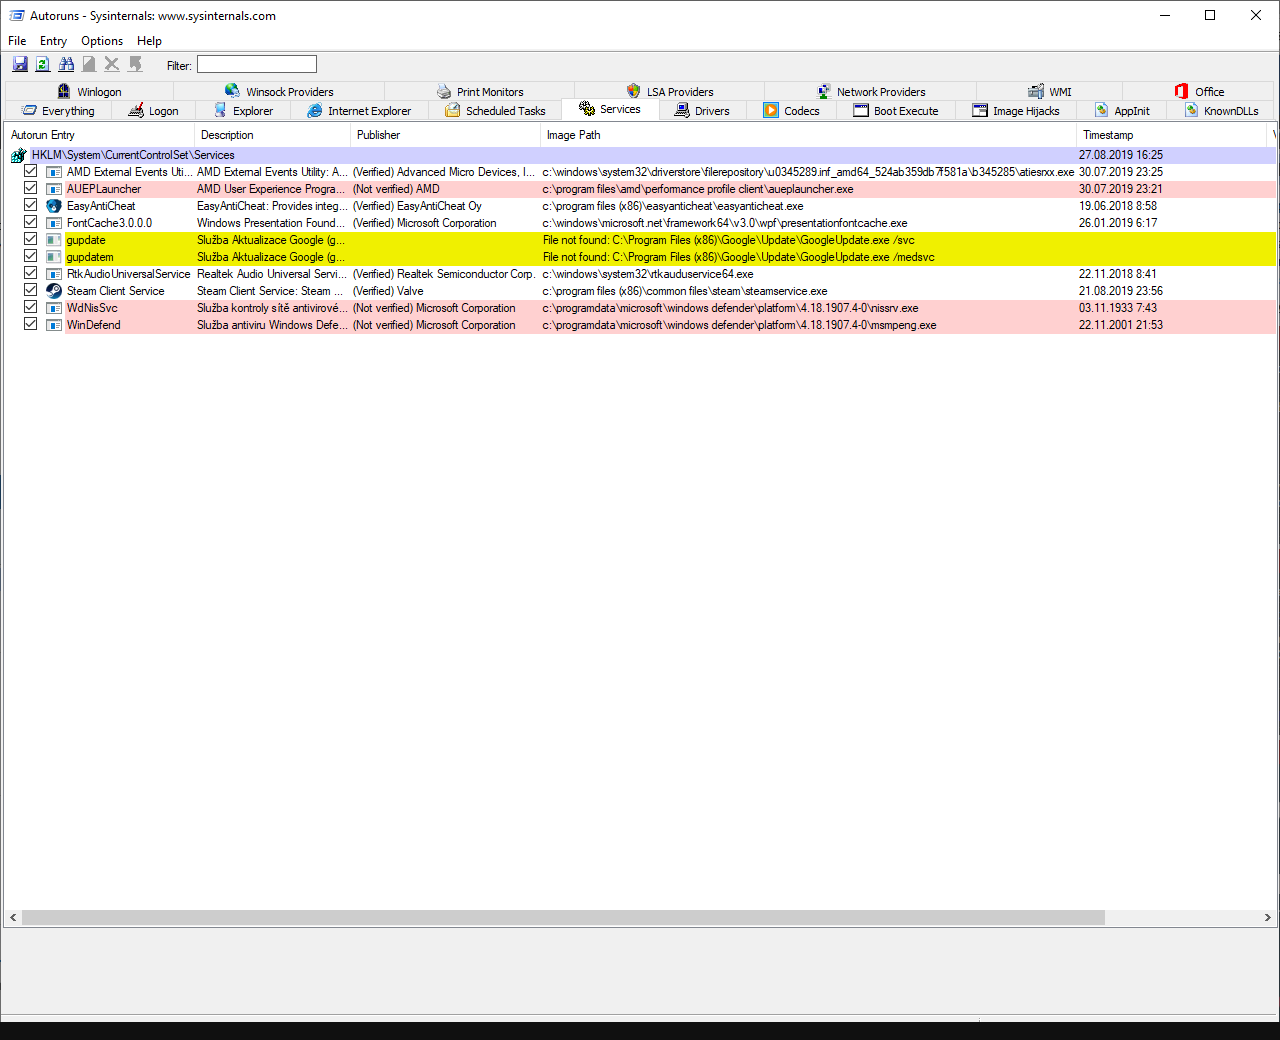Click the registry icon beside HKLM Services key
Viewport: 1280px width, 1040px height.
[18, 155]
